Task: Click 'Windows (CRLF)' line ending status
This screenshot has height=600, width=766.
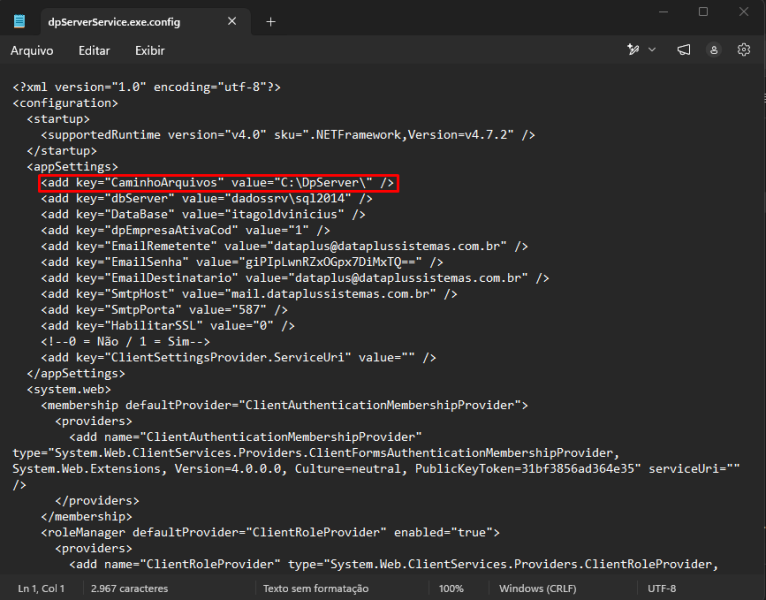Action: pos(537,588)
